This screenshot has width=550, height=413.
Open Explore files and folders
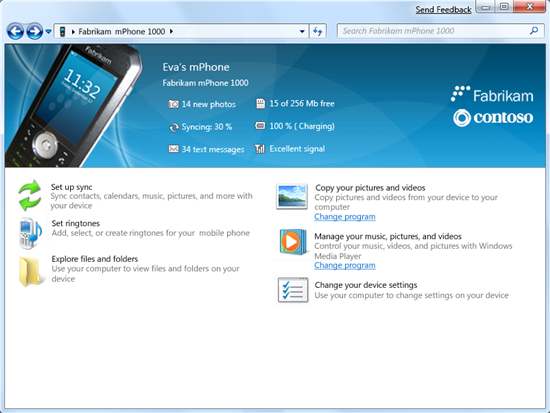[95, 259]
